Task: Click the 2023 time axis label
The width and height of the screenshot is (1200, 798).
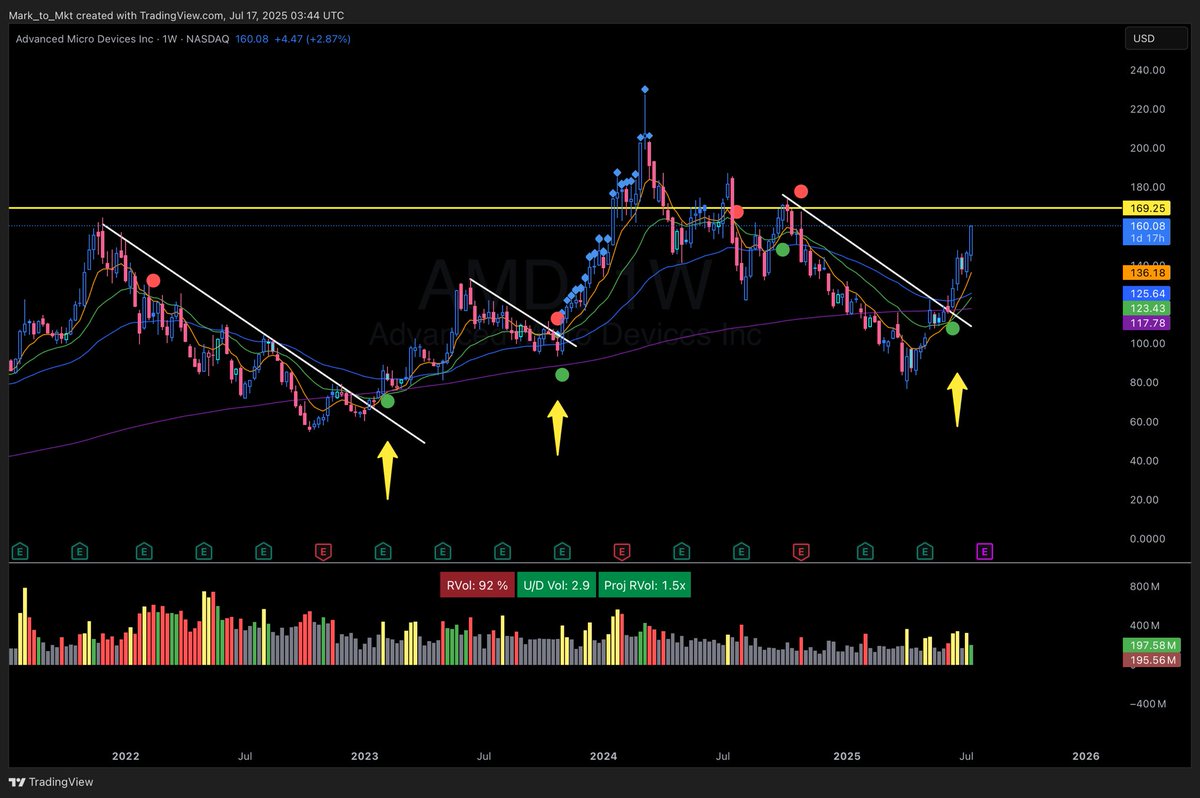Action: pyautogui.click(x=365, y=756)
